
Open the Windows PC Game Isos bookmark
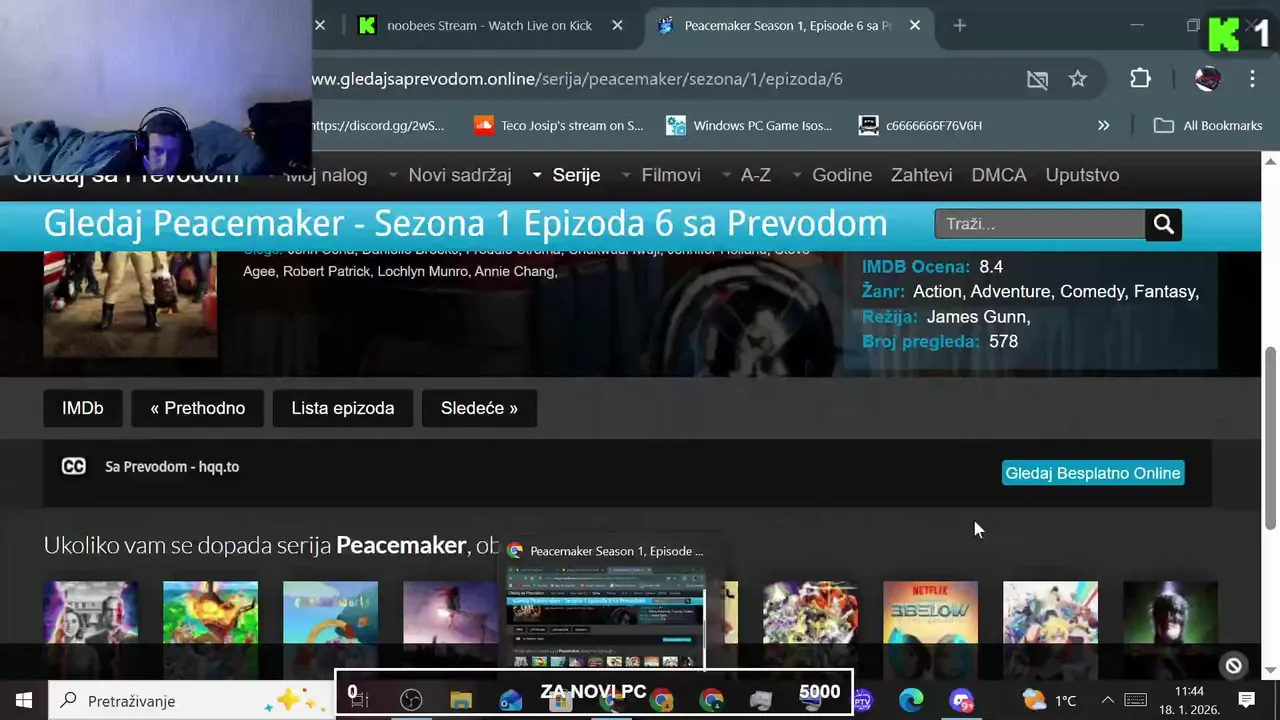(x=749, y=125)
